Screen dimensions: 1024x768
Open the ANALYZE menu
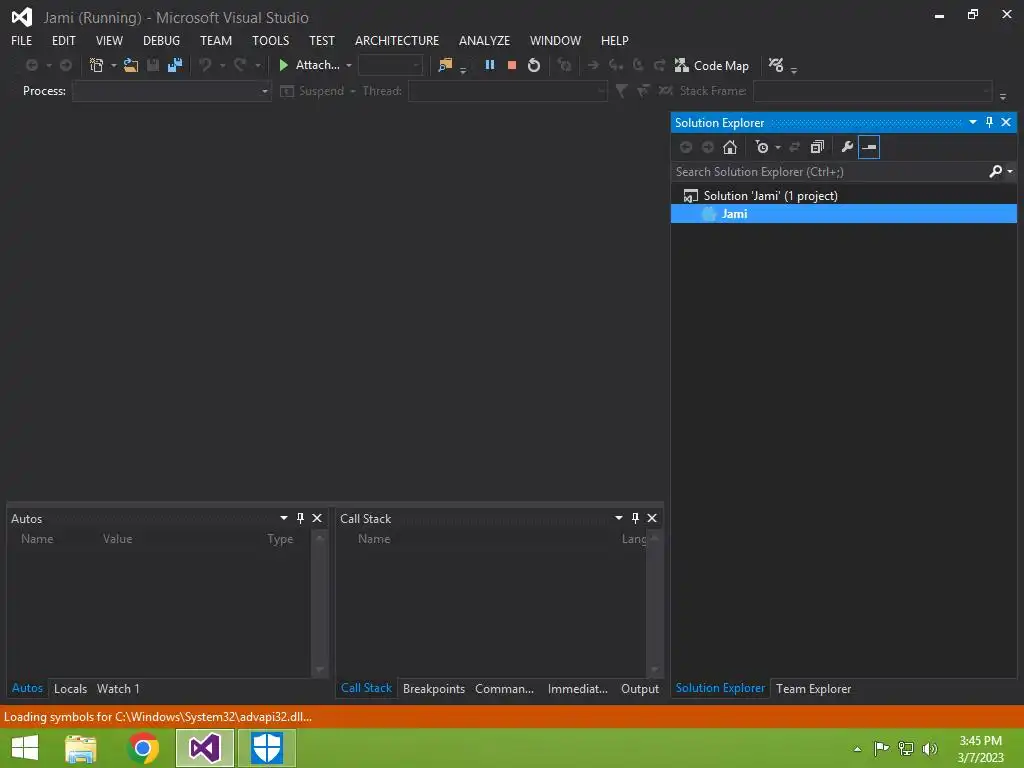484,40
